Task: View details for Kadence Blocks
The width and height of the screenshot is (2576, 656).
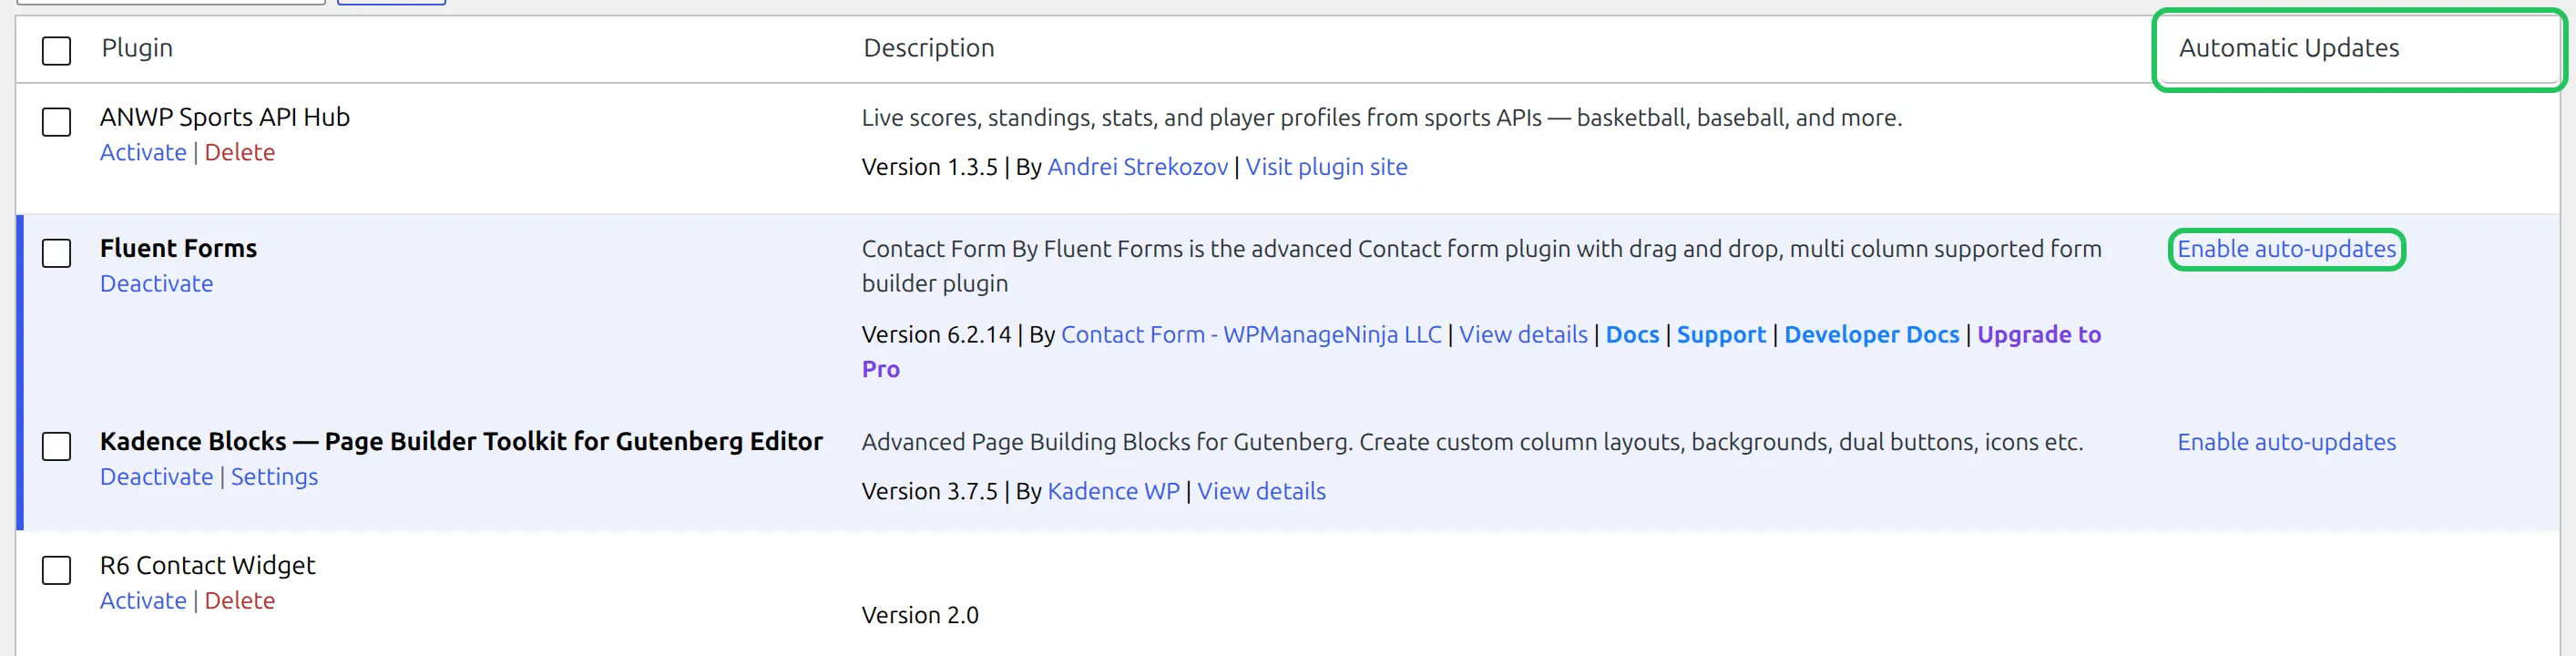Action: pos(1261,492)
